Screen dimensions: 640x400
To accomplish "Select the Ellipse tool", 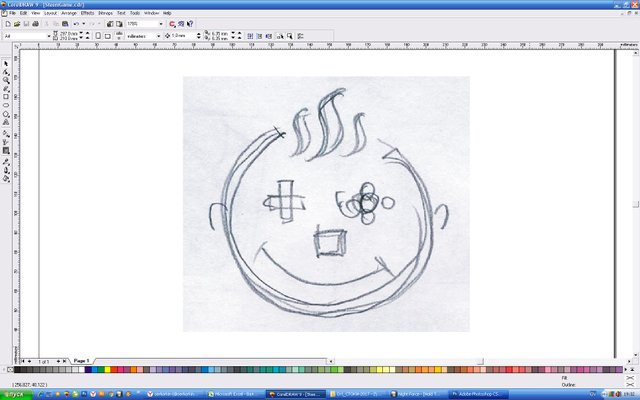I will pos(6,105).
